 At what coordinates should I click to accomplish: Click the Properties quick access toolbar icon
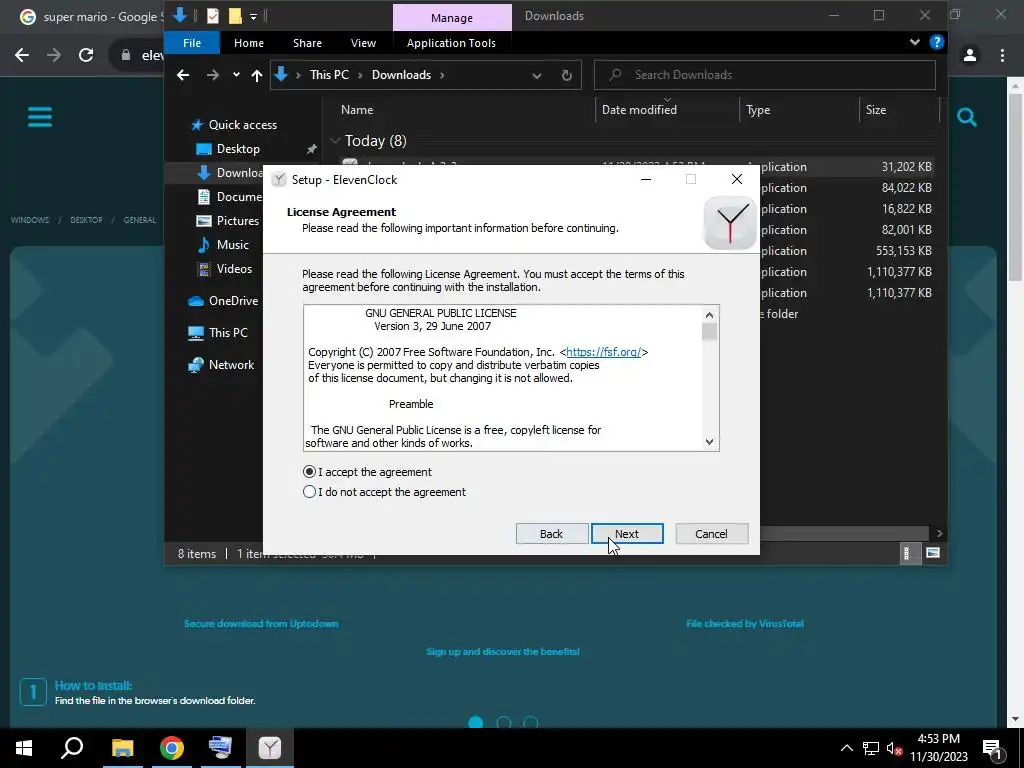coord(213,16)
